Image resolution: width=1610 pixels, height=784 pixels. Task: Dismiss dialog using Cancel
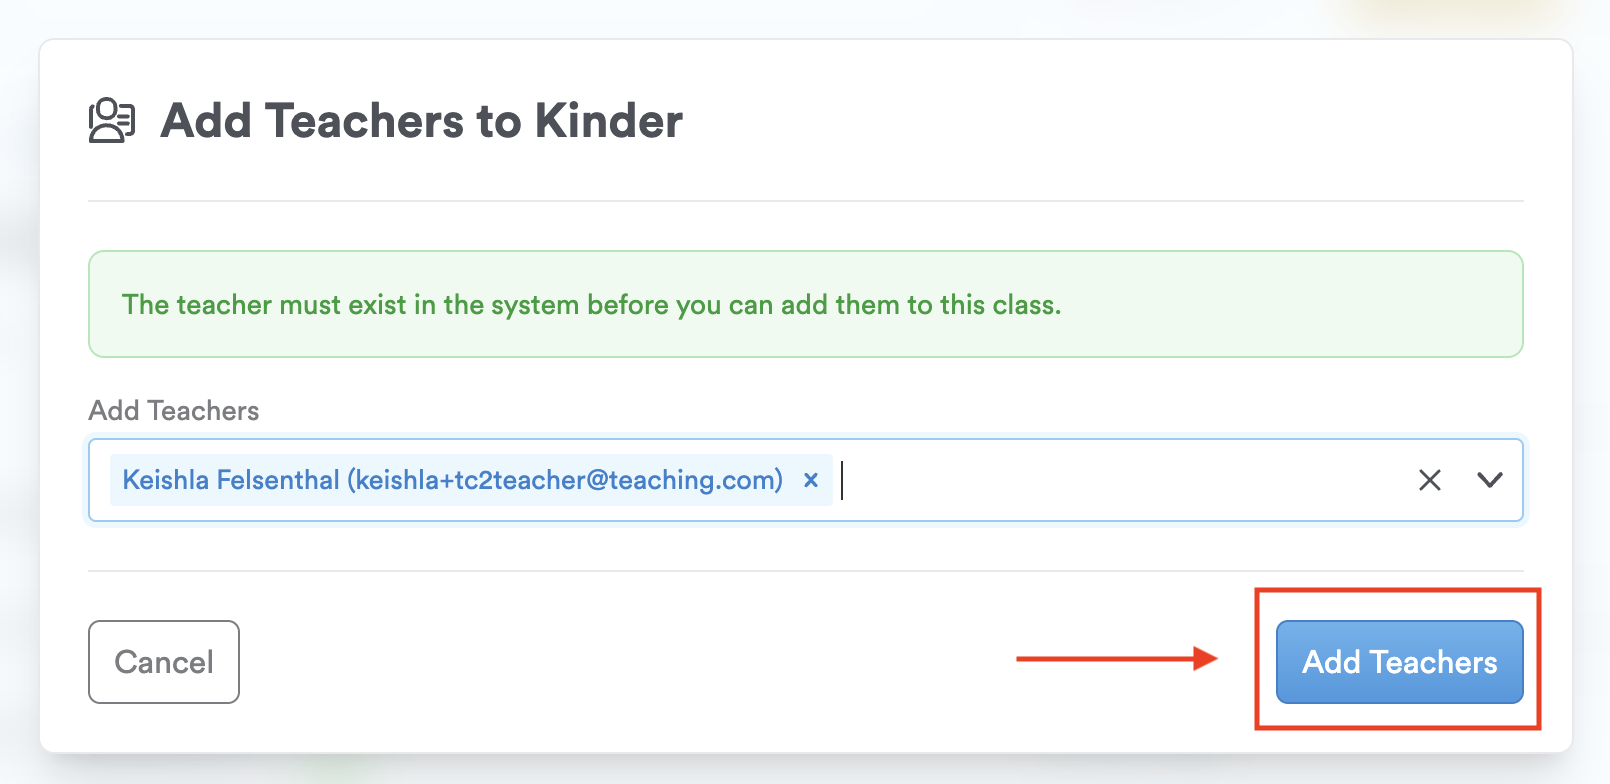pos(164,662)
